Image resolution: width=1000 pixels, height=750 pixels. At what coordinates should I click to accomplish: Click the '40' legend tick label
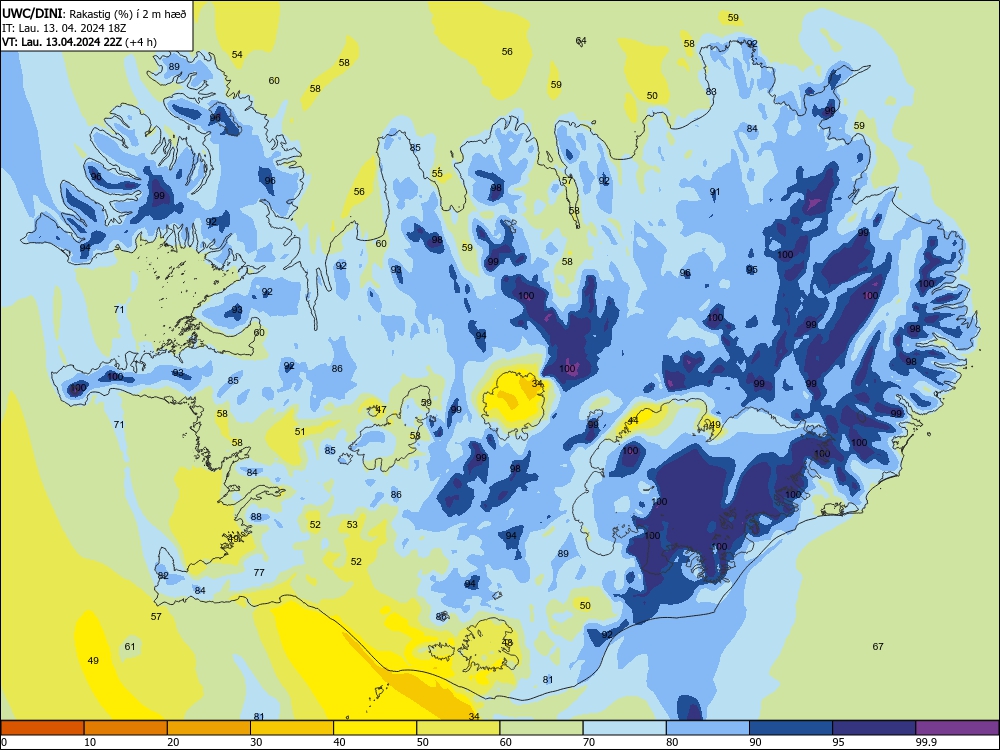[339, 742]
